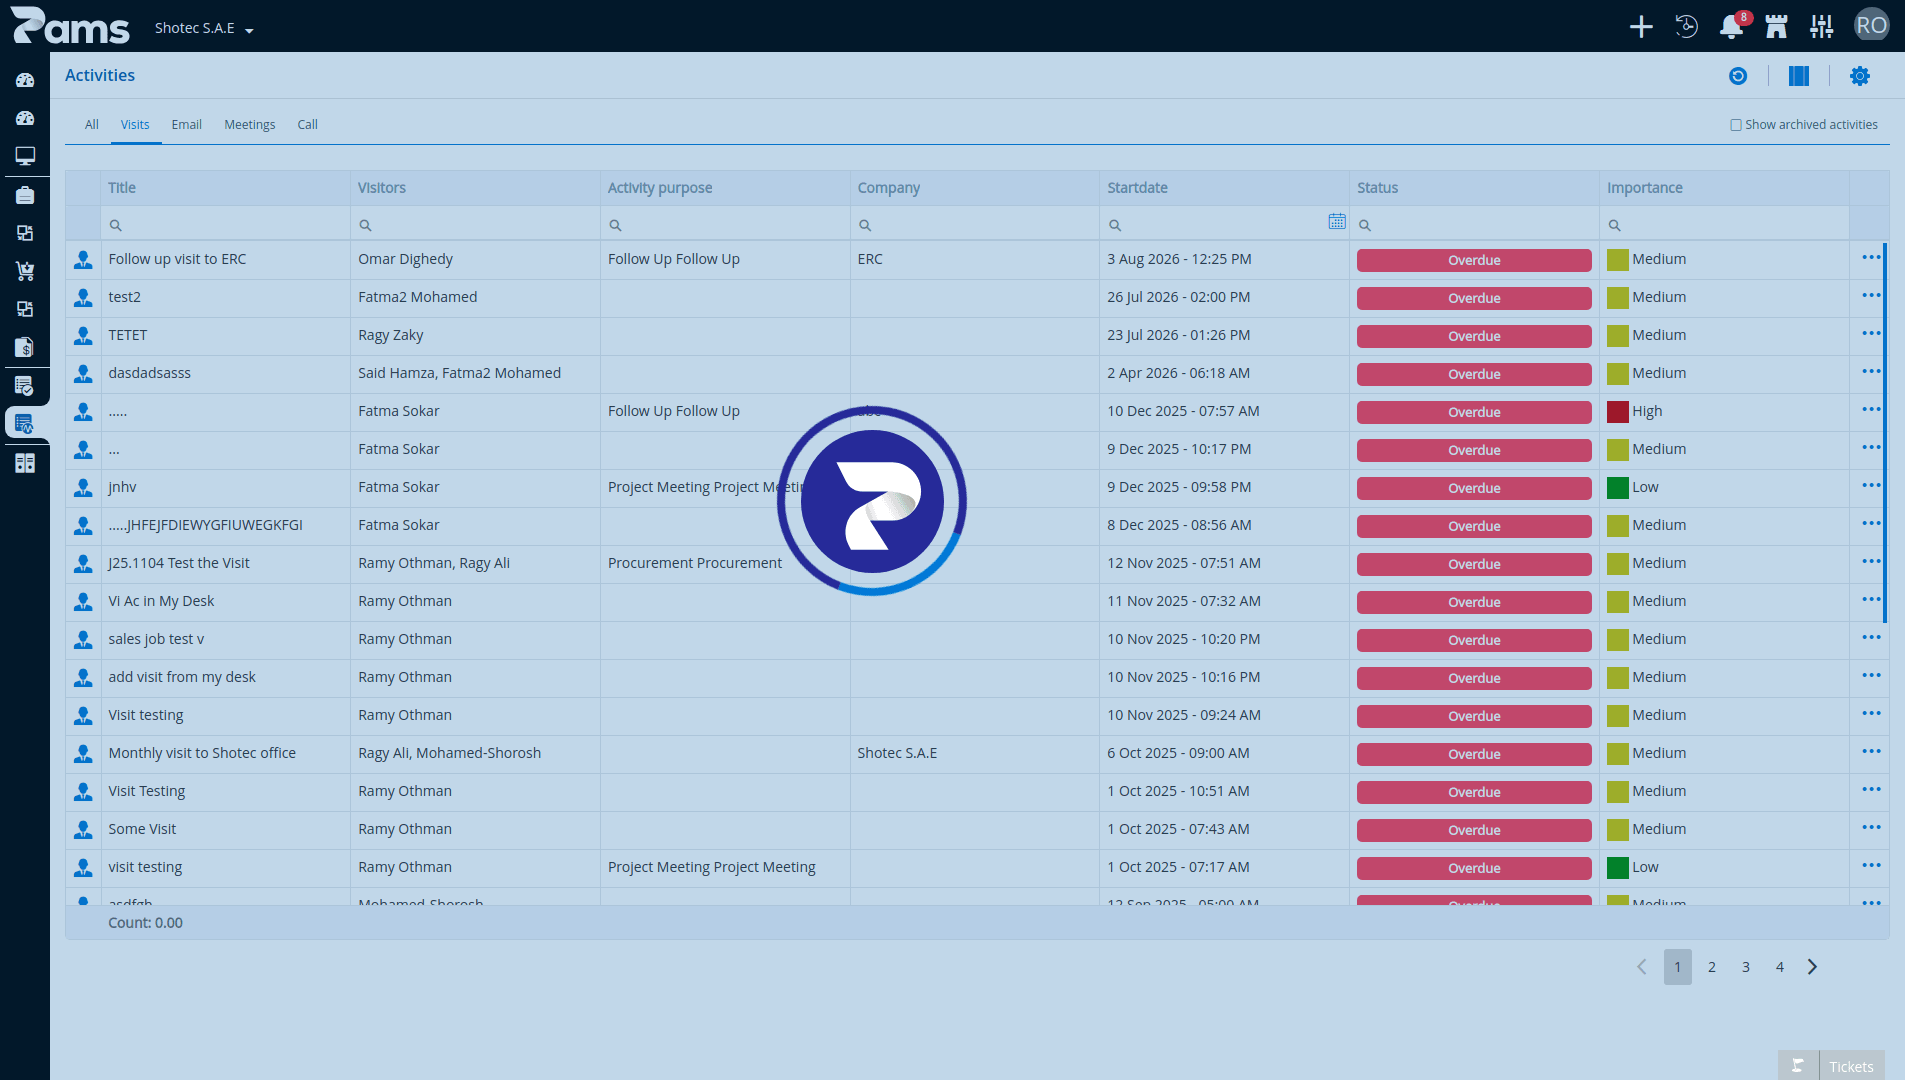This screenshot has height=1080, width=1905.
Task: Open the shopping cart sidebar icon
Action: coord(25,271)
